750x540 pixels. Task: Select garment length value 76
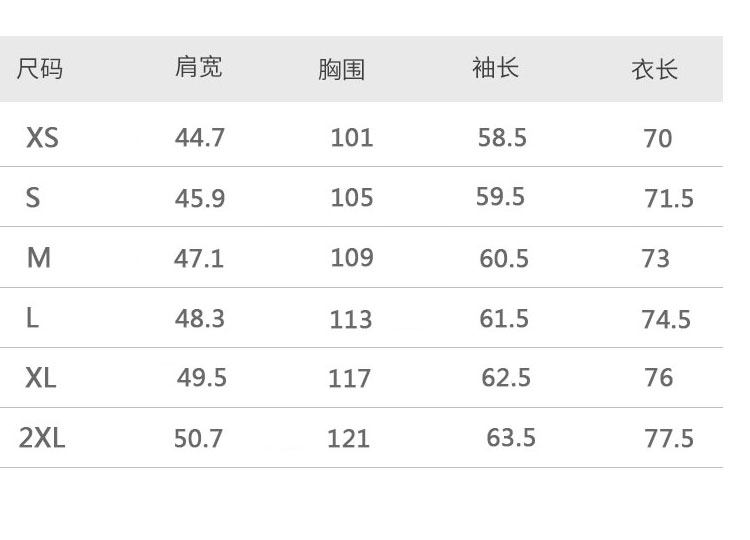click(x=659, y=378)
